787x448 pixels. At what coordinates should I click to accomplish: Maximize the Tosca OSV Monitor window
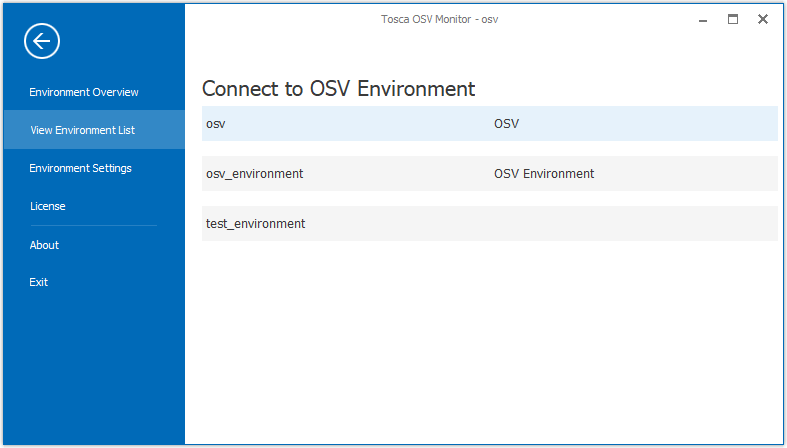[733, 19]
